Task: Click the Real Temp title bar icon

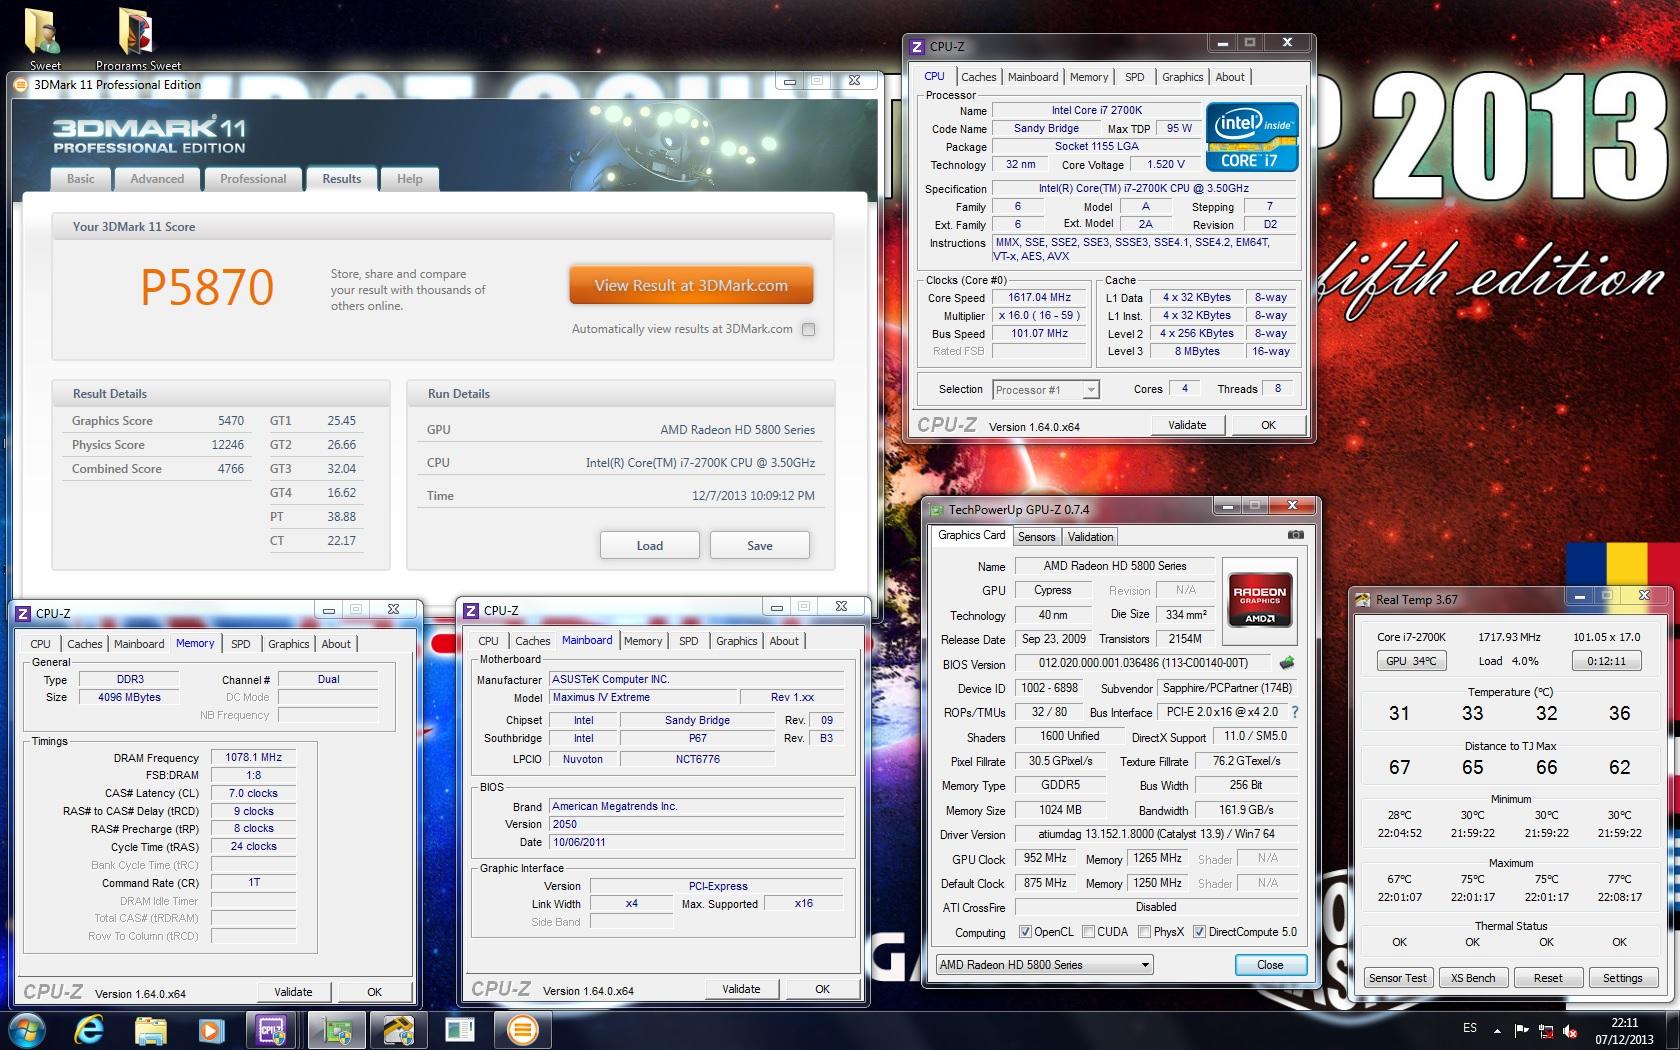Action: pyautogui.click(x=1362, y=599)
